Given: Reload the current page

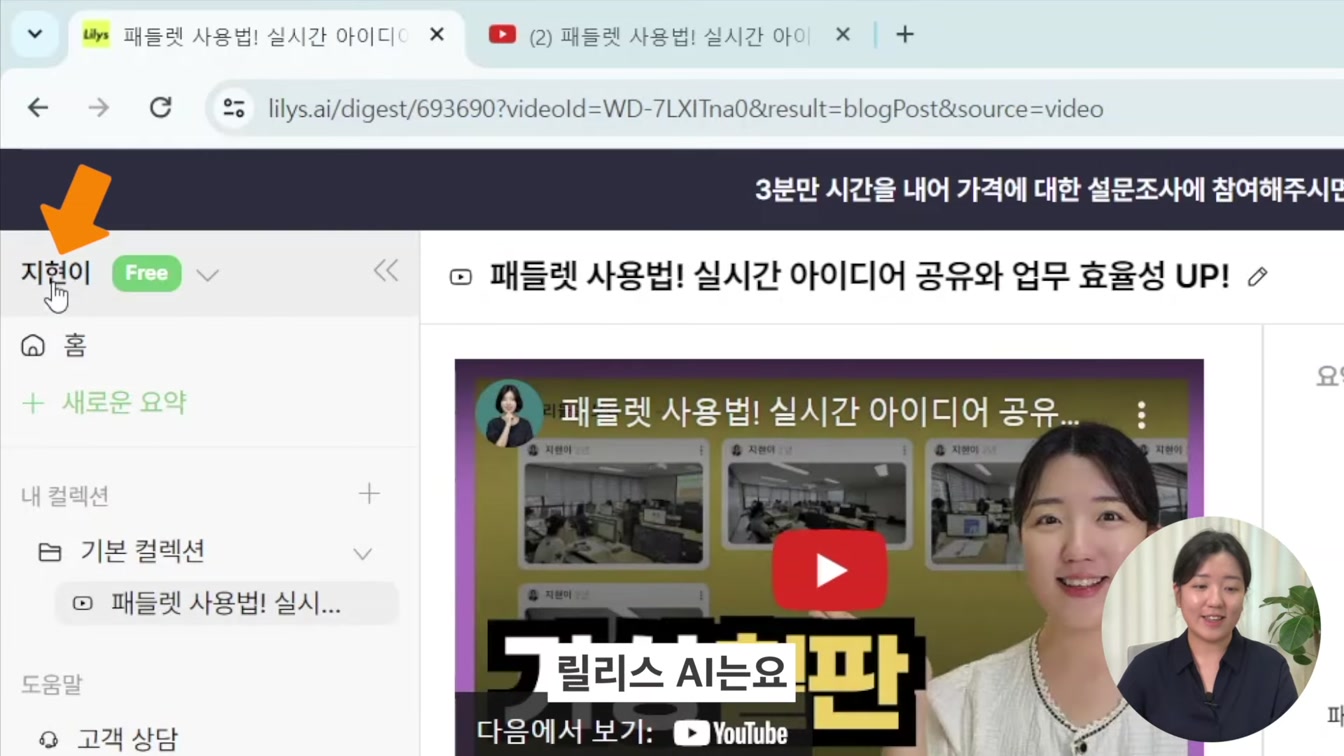Looking at the screenshot, I should tap(161, 108).
